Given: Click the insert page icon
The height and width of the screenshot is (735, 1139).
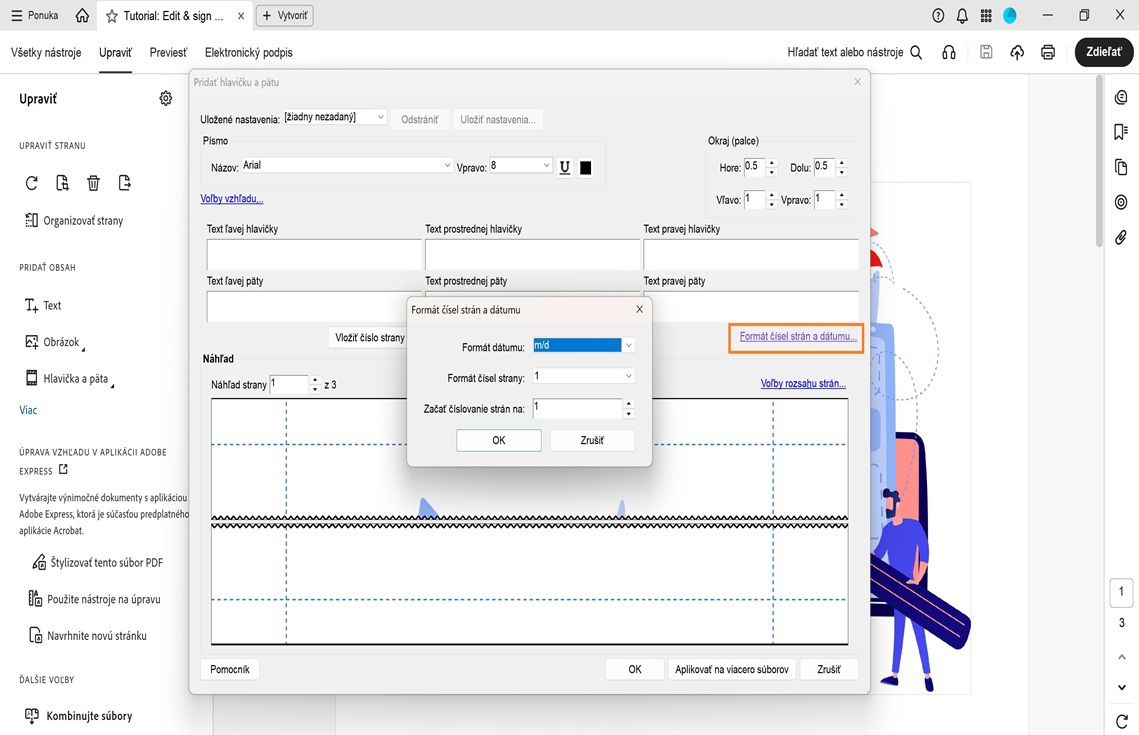Looking at the screenshot, I should pyautogui.click(x=124, y=183).
